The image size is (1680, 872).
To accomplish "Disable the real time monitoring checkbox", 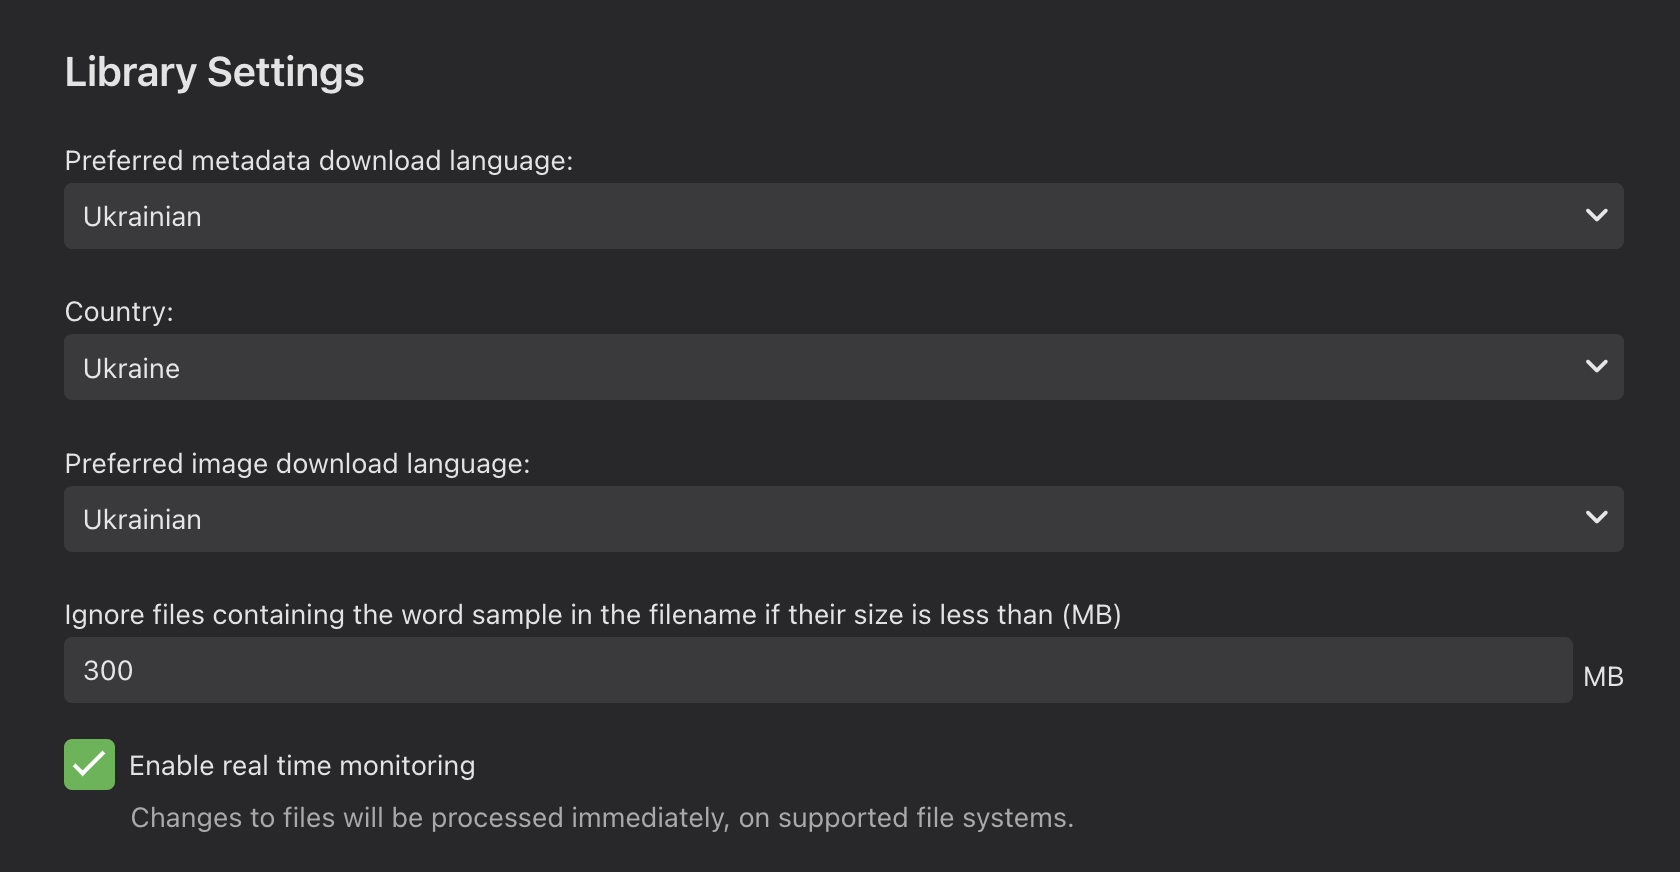I will [90, 765].
